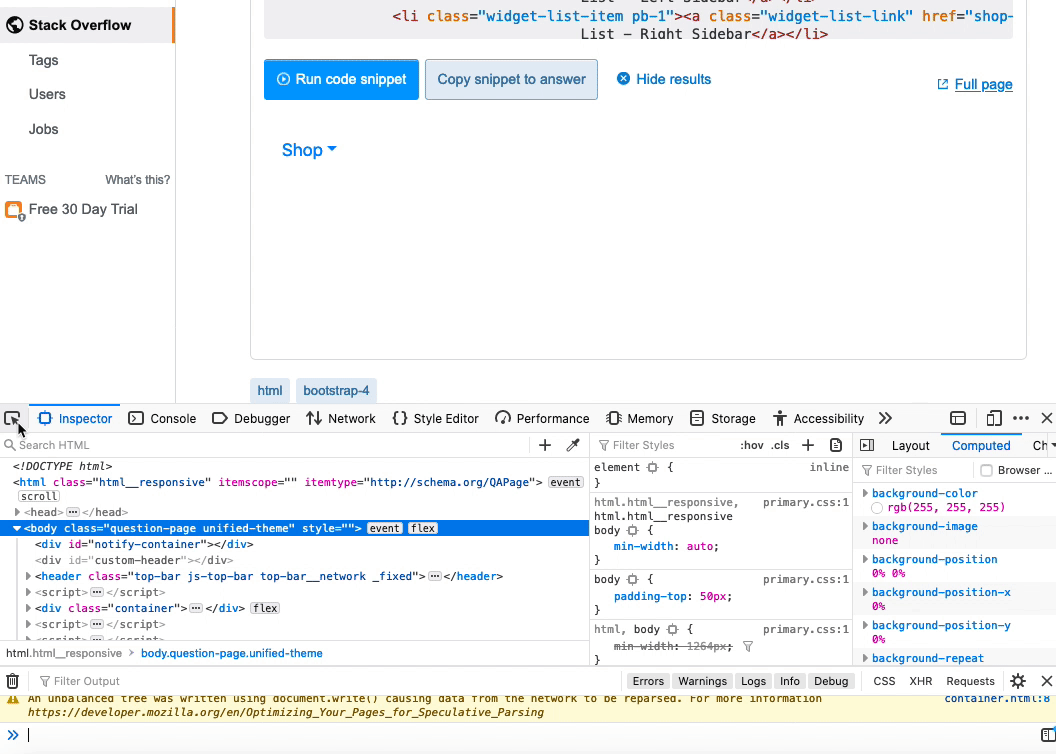This screenshot has width=1056, height=754.
Task: Add a new CSS rule
Action: click(808, 445)
